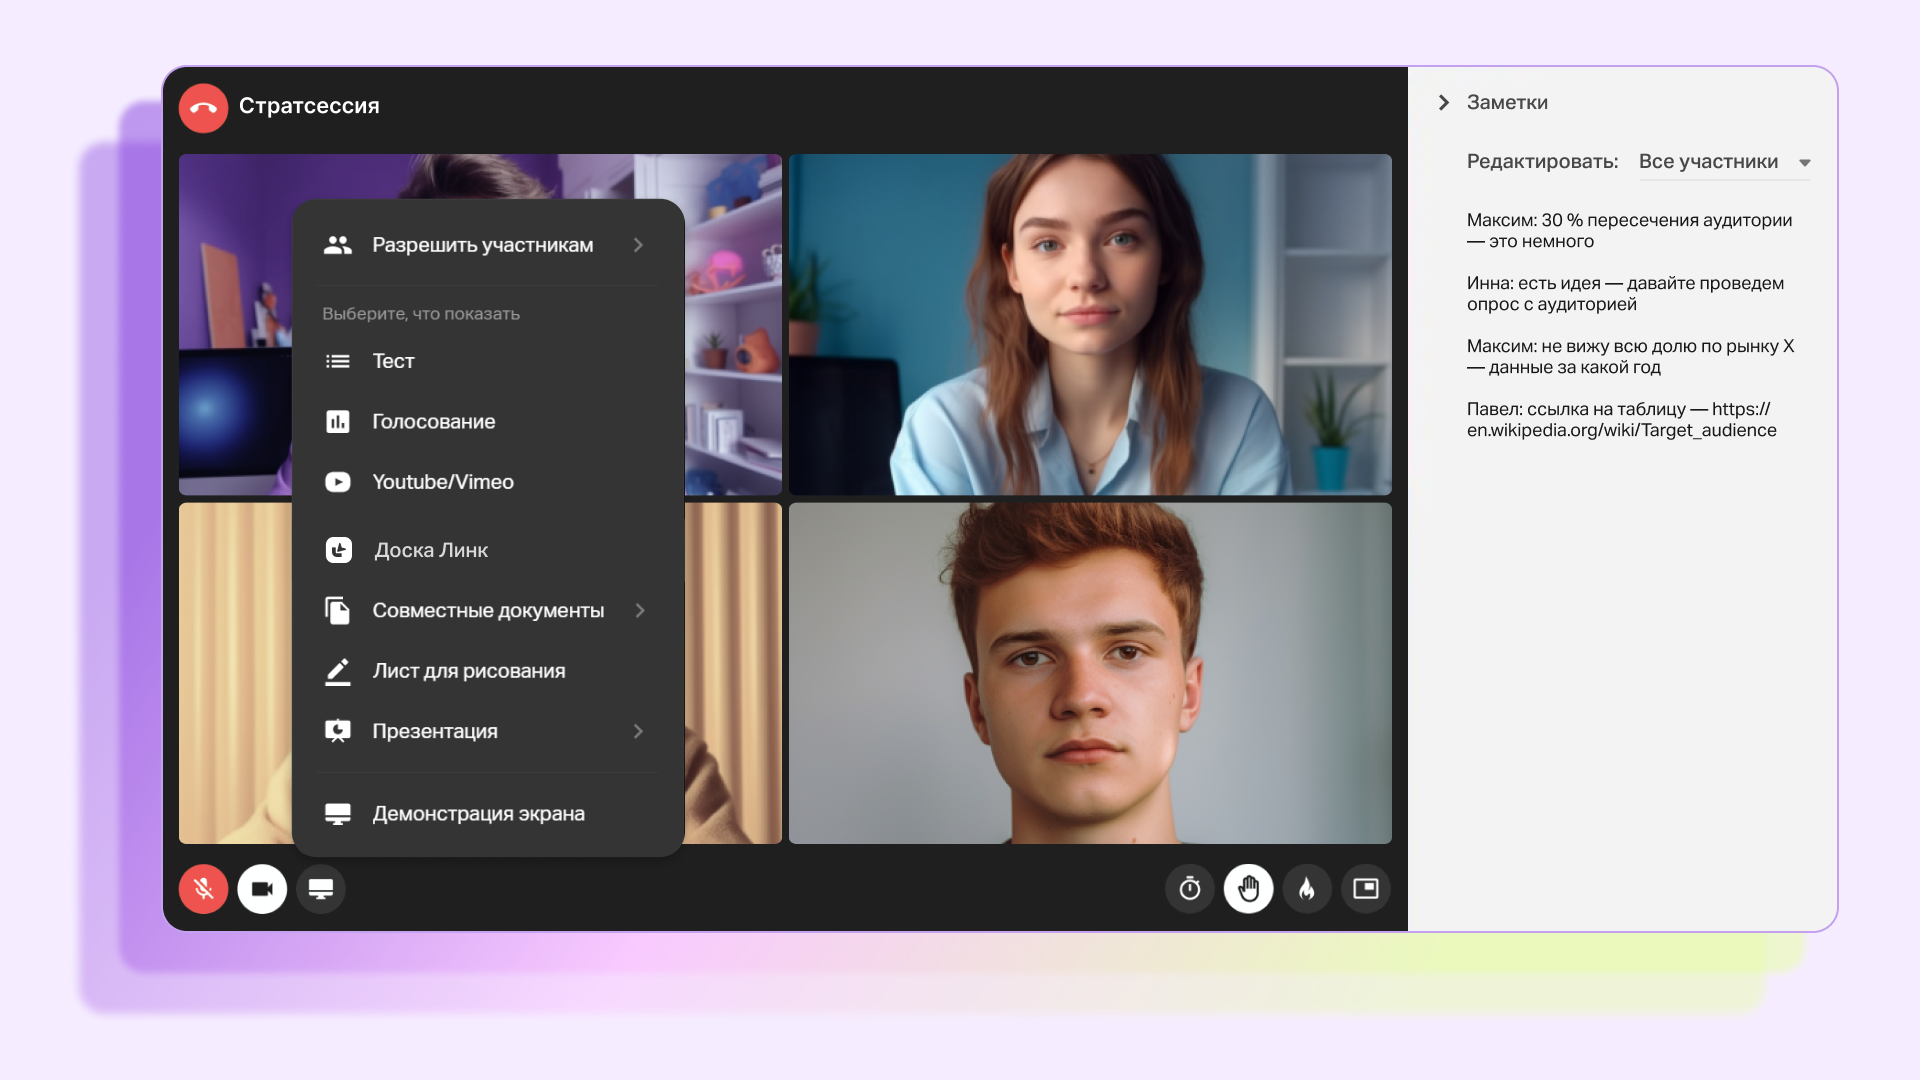Unmute the microphone toggle
Screen dimensions: 1920x1080
point(204,888)
